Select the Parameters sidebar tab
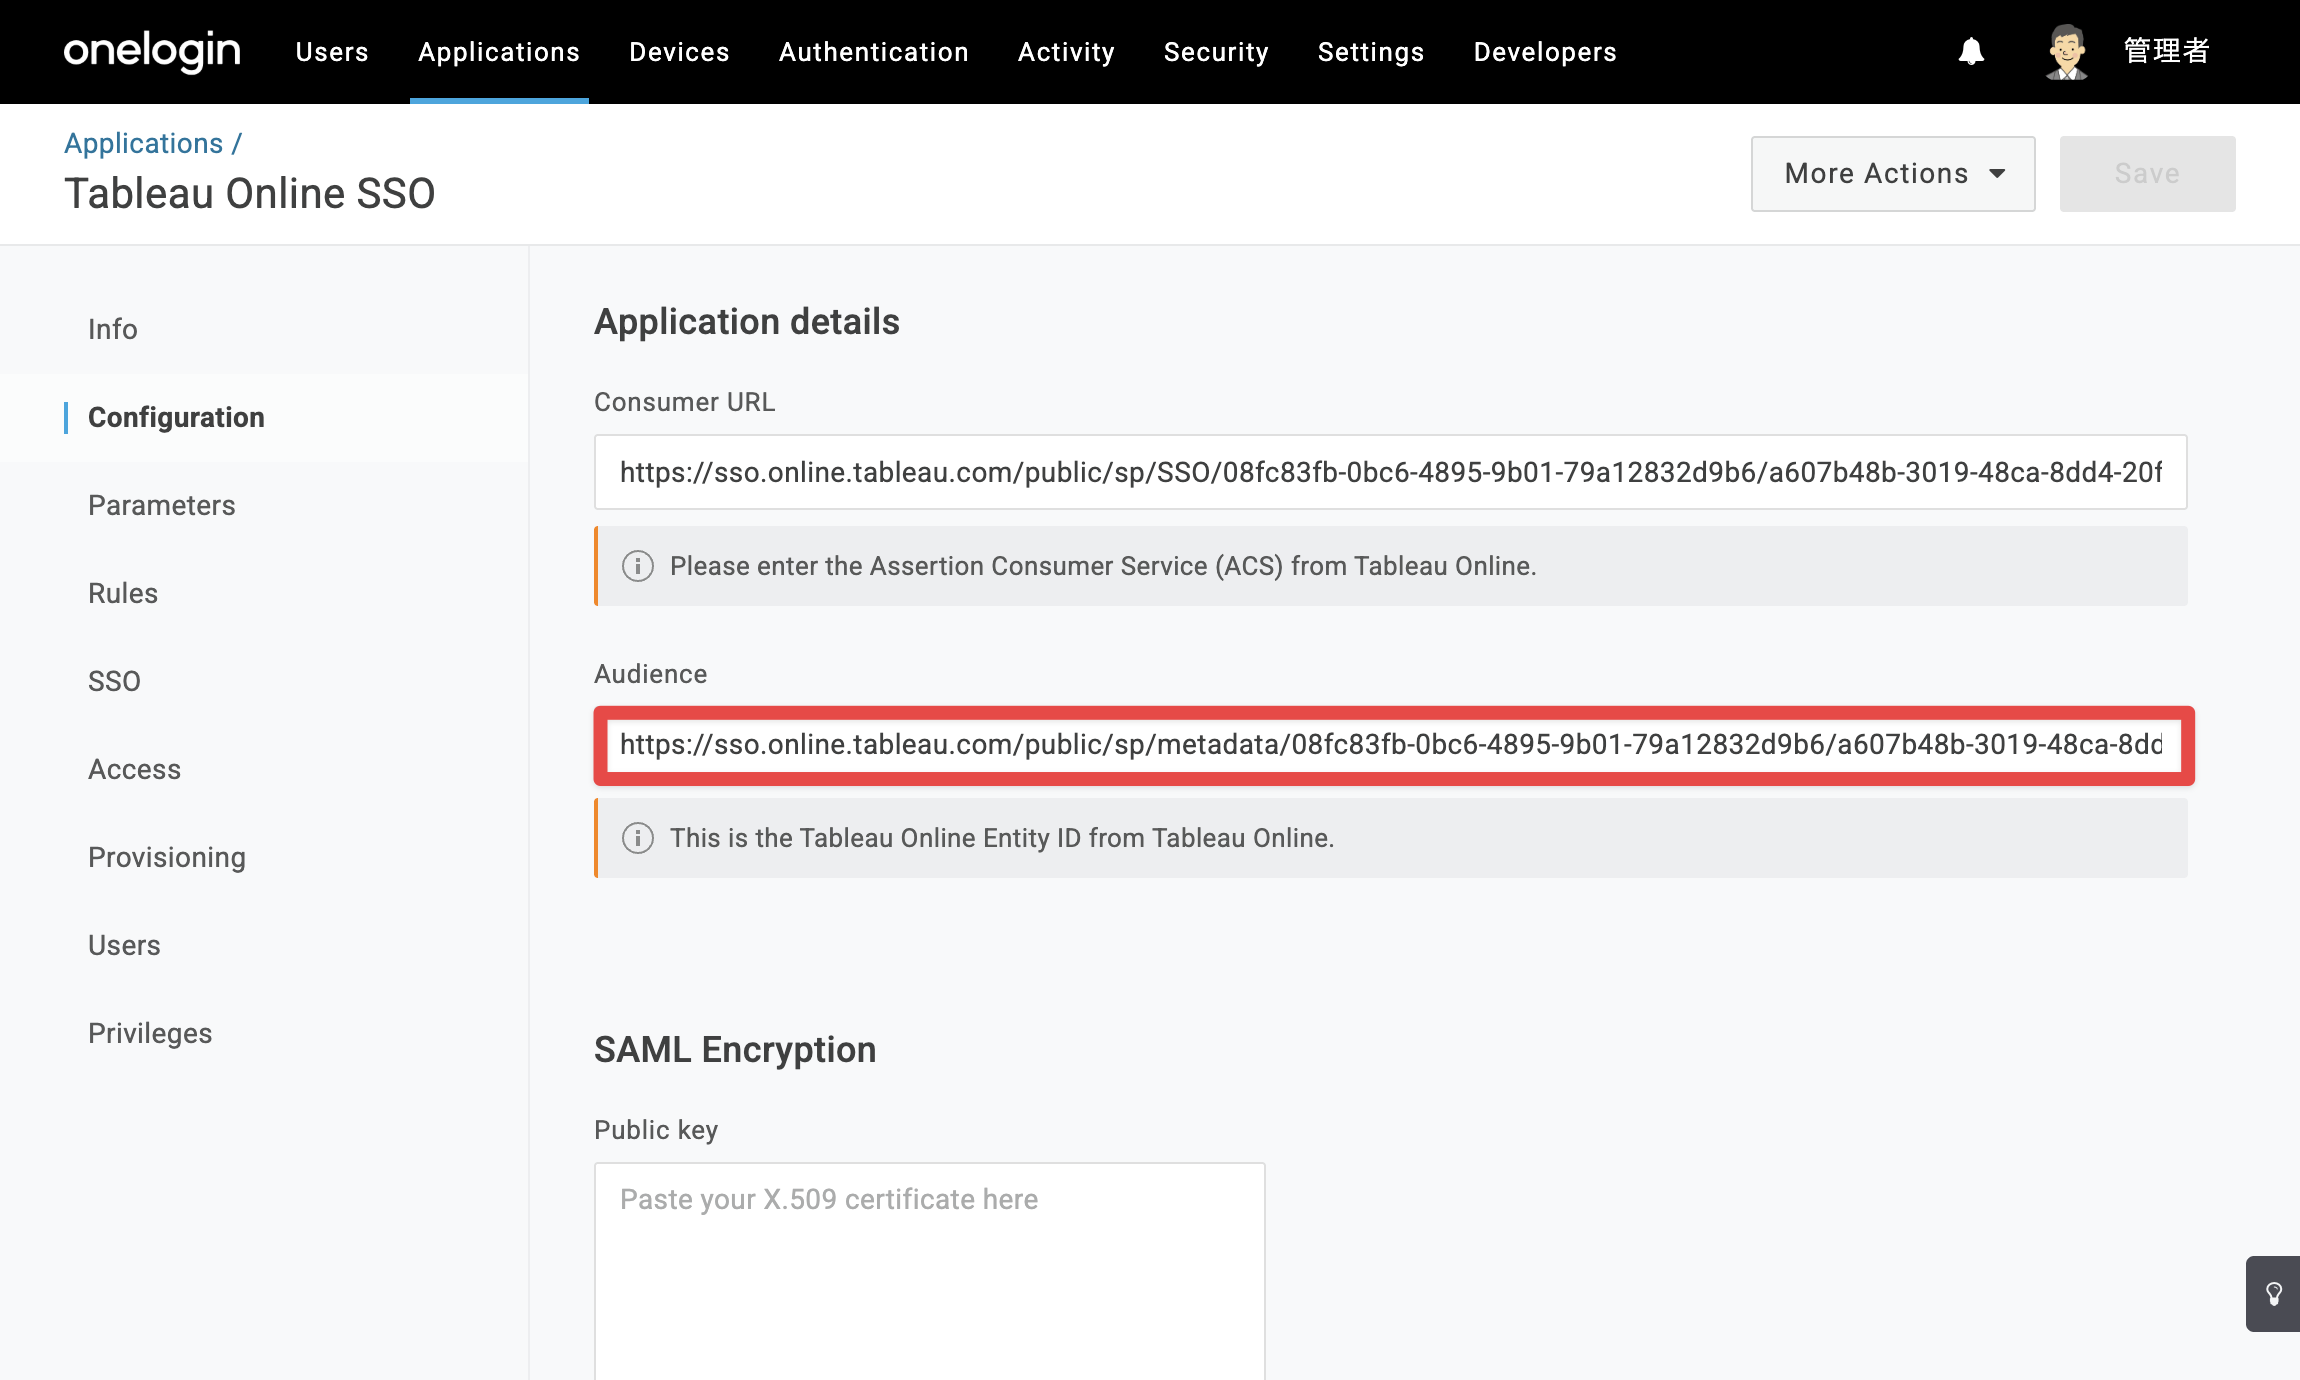Viewport: 2300px width, 1380px height. [x=264, y=505]
